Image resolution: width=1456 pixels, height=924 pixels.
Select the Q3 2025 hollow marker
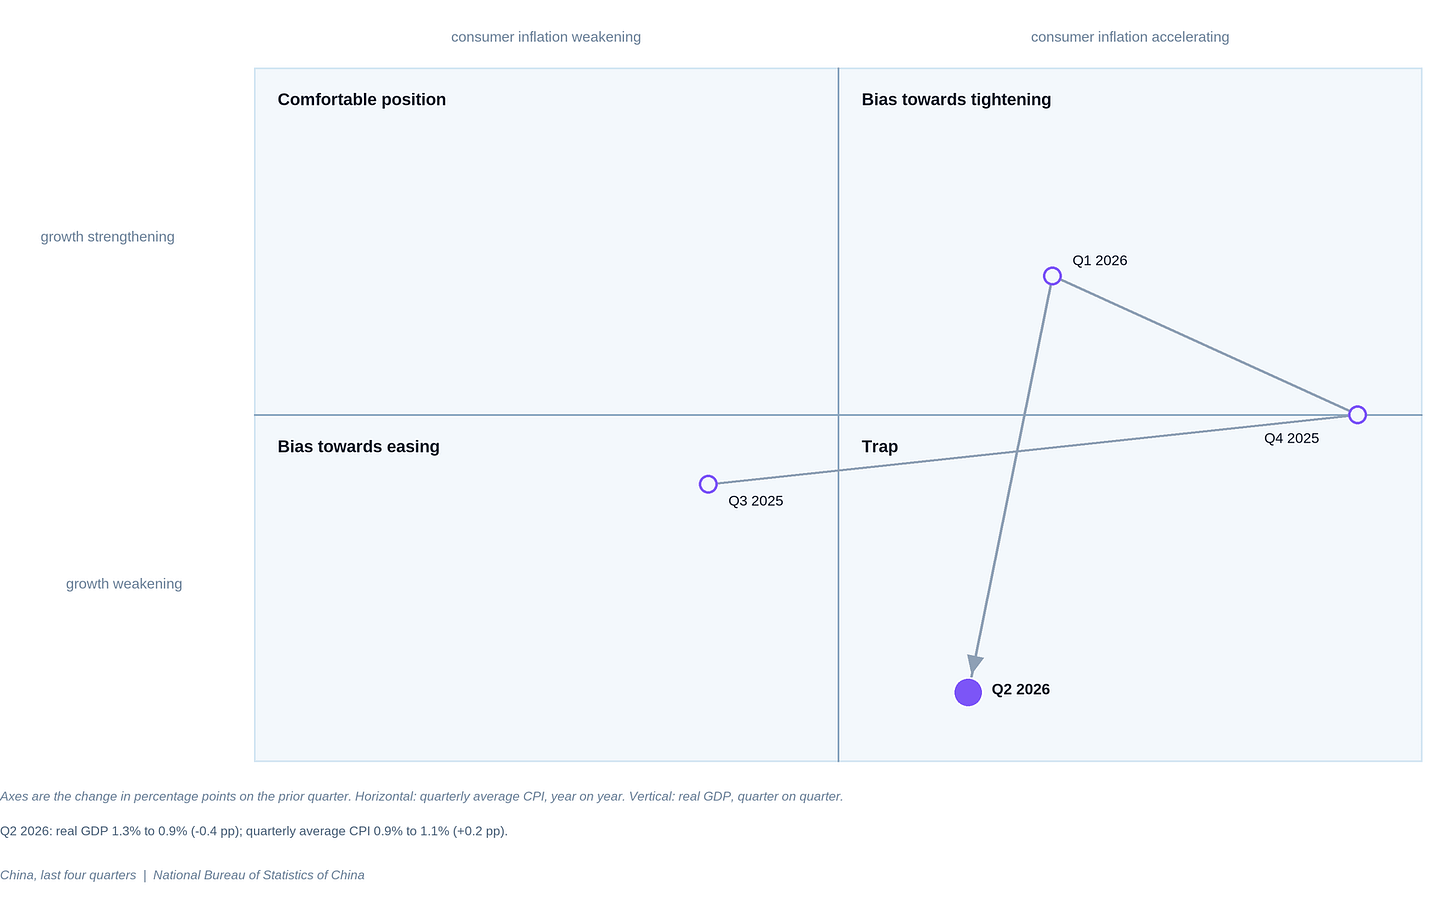pos(708,484)
